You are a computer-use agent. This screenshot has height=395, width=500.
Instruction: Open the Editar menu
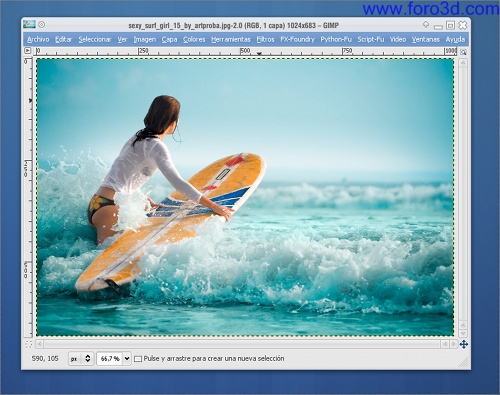(63, 39)
